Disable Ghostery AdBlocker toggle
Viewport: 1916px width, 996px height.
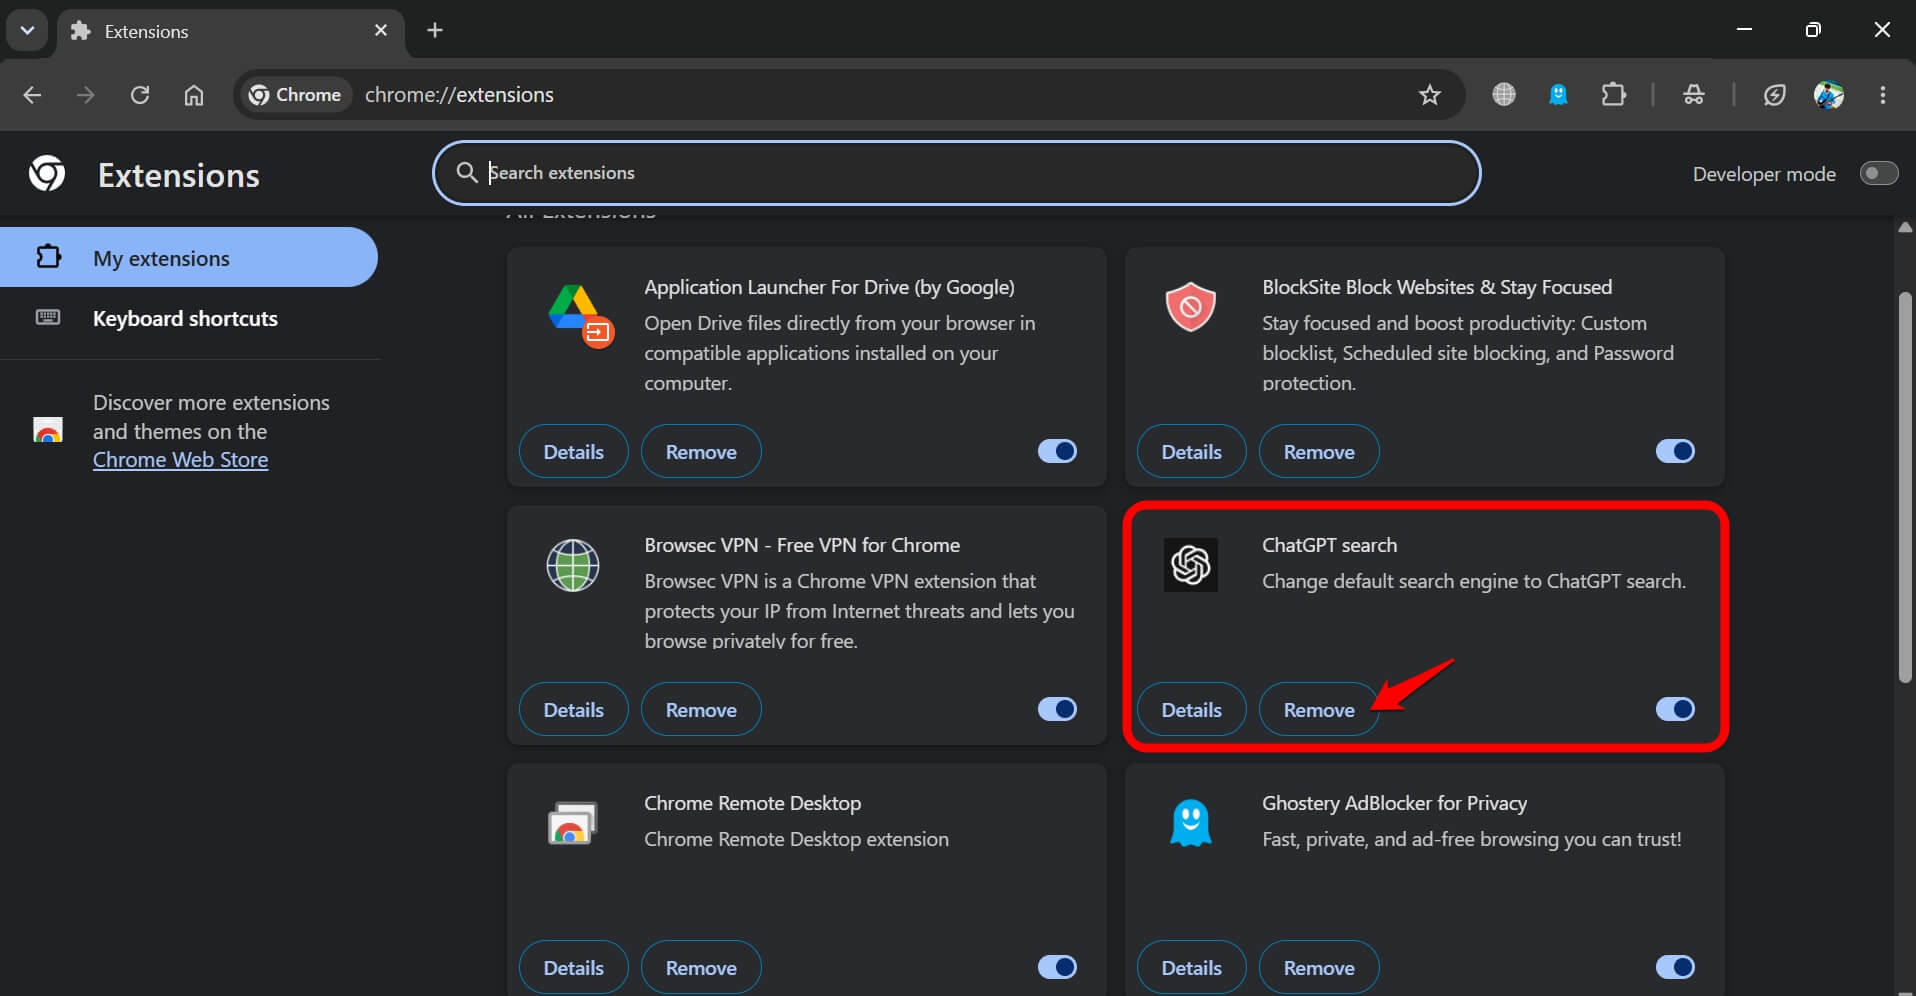1675,967
